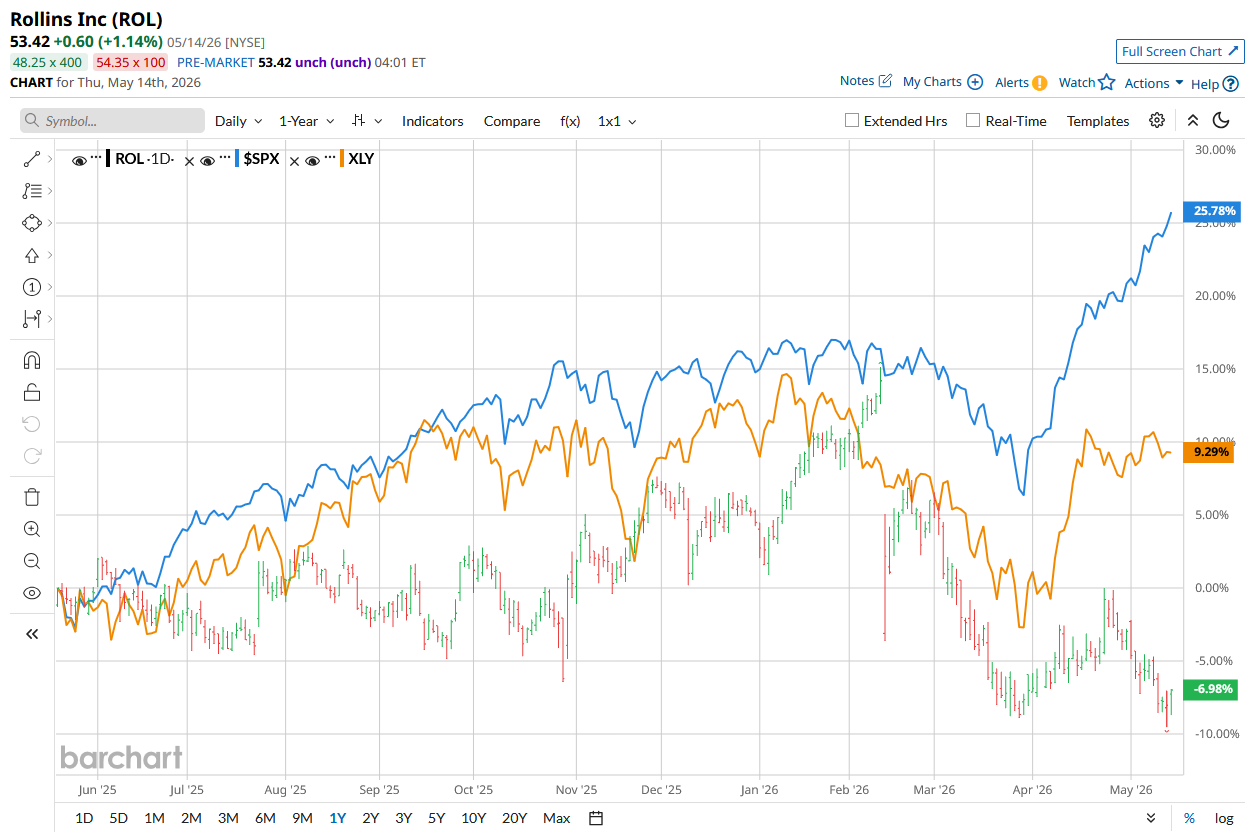Open chart settings gear icon

coord(1157,121)
